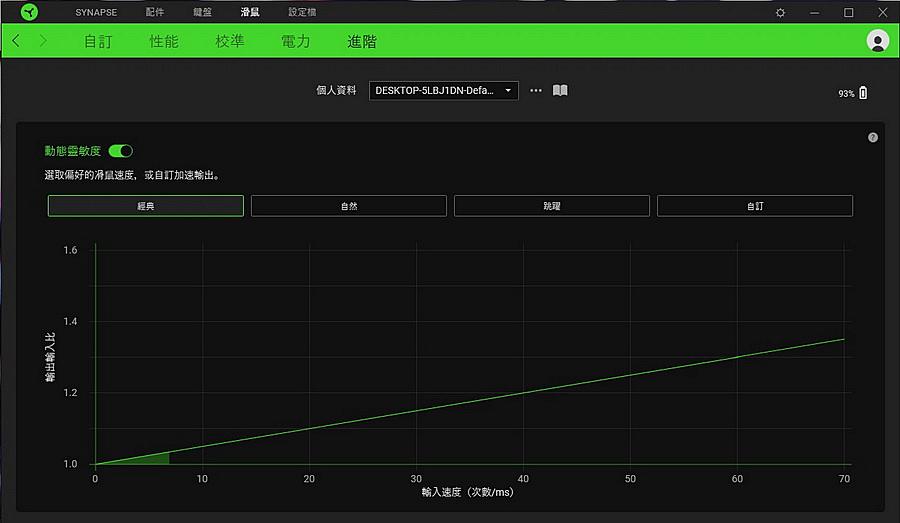Select the 自然 sensitivity preset
The width and height of the screenshot is (900, 523).
pos(348,206)
